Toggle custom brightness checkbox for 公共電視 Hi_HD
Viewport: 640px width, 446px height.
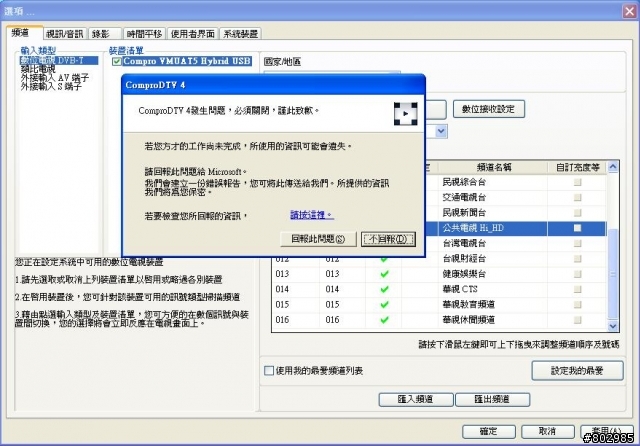(577, 228)
